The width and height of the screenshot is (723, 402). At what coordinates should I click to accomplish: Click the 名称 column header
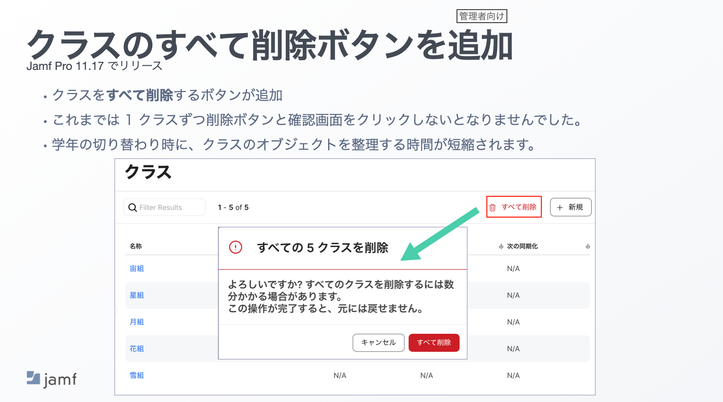pyautogui.click(x=136, y=246)
